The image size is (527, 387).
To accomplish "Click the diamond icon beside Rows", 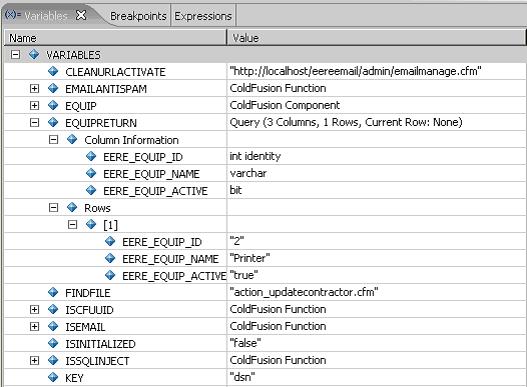I will (x=72, y=207).
